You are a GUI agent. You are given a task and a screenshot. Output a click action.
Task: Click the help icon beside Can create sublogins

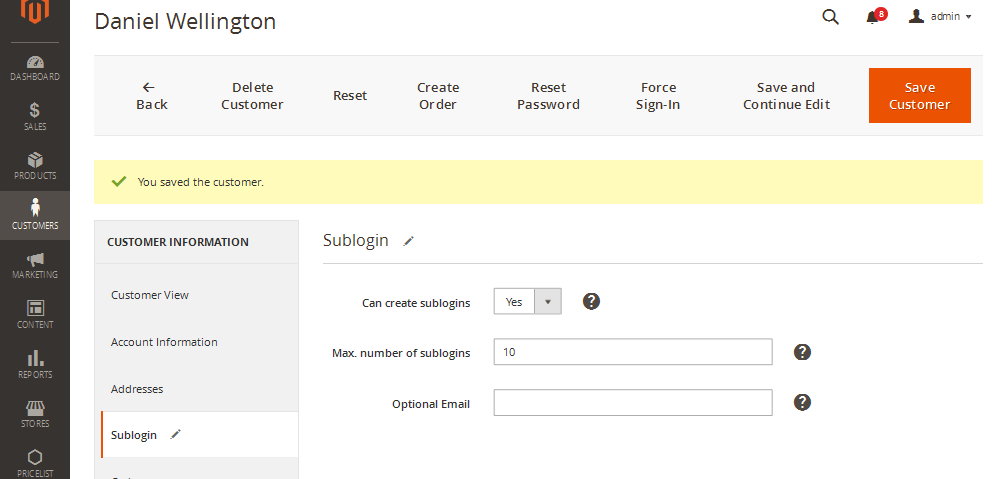point(591,301)
